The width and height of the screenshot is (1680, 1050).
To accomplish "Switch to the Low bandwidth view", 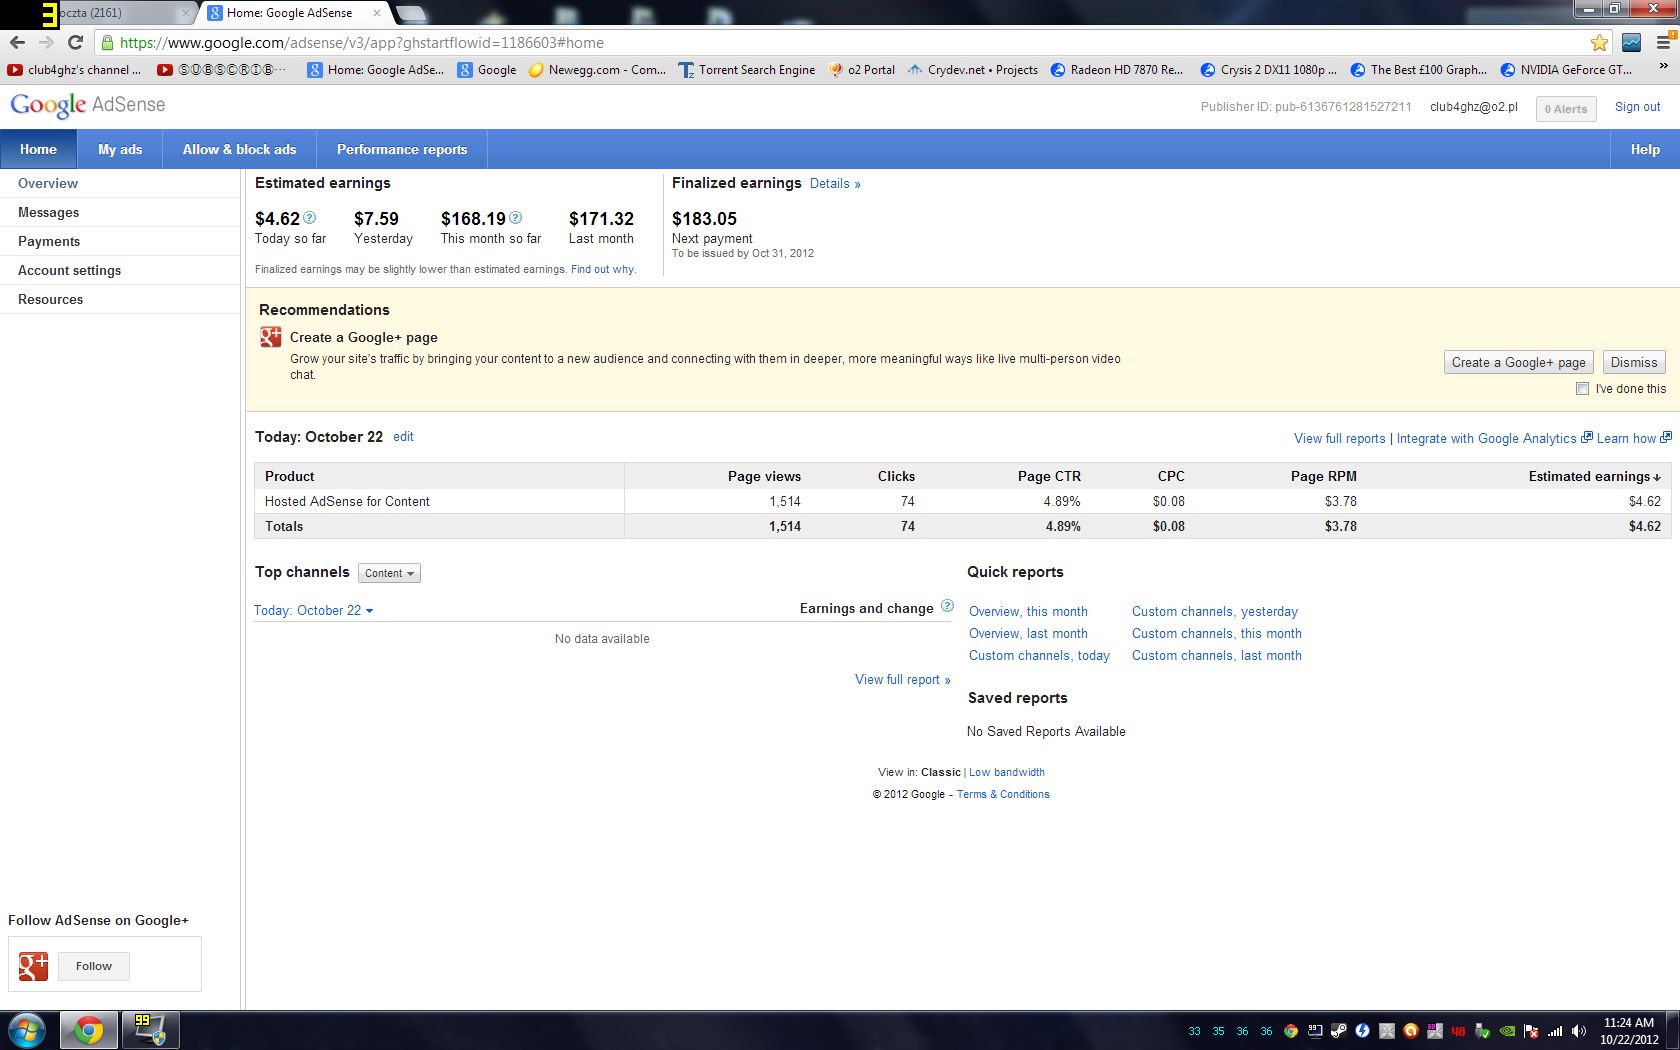I will coord(1006,772).
